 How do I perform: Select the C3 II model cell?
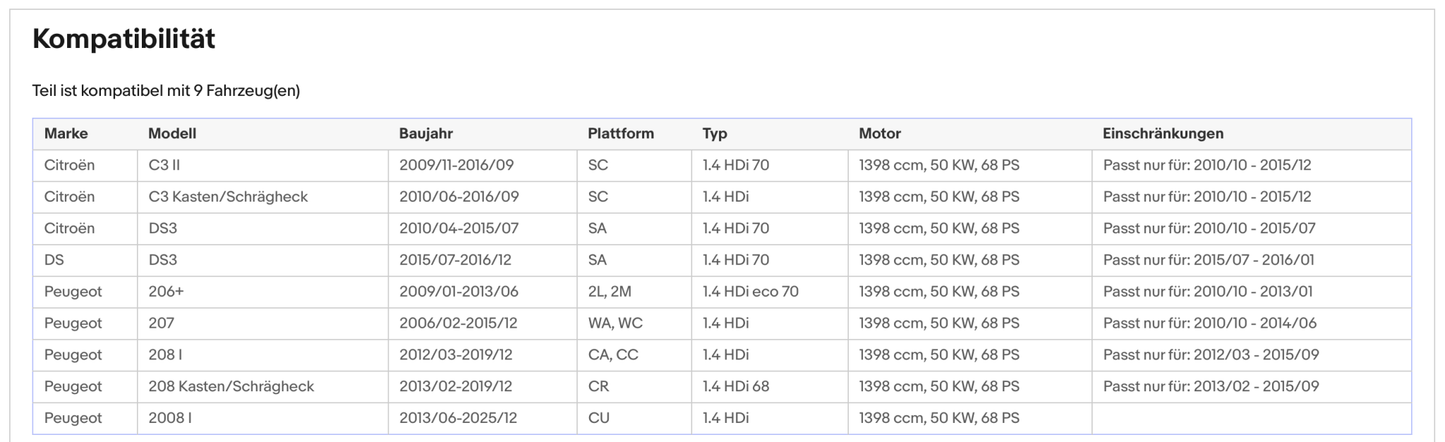pos(164,166)
